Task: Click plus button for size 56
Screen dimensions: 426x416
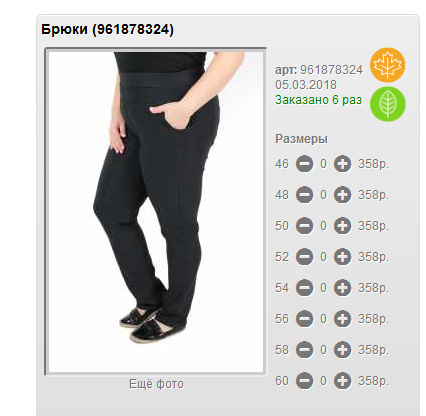Action: [342, 319]
